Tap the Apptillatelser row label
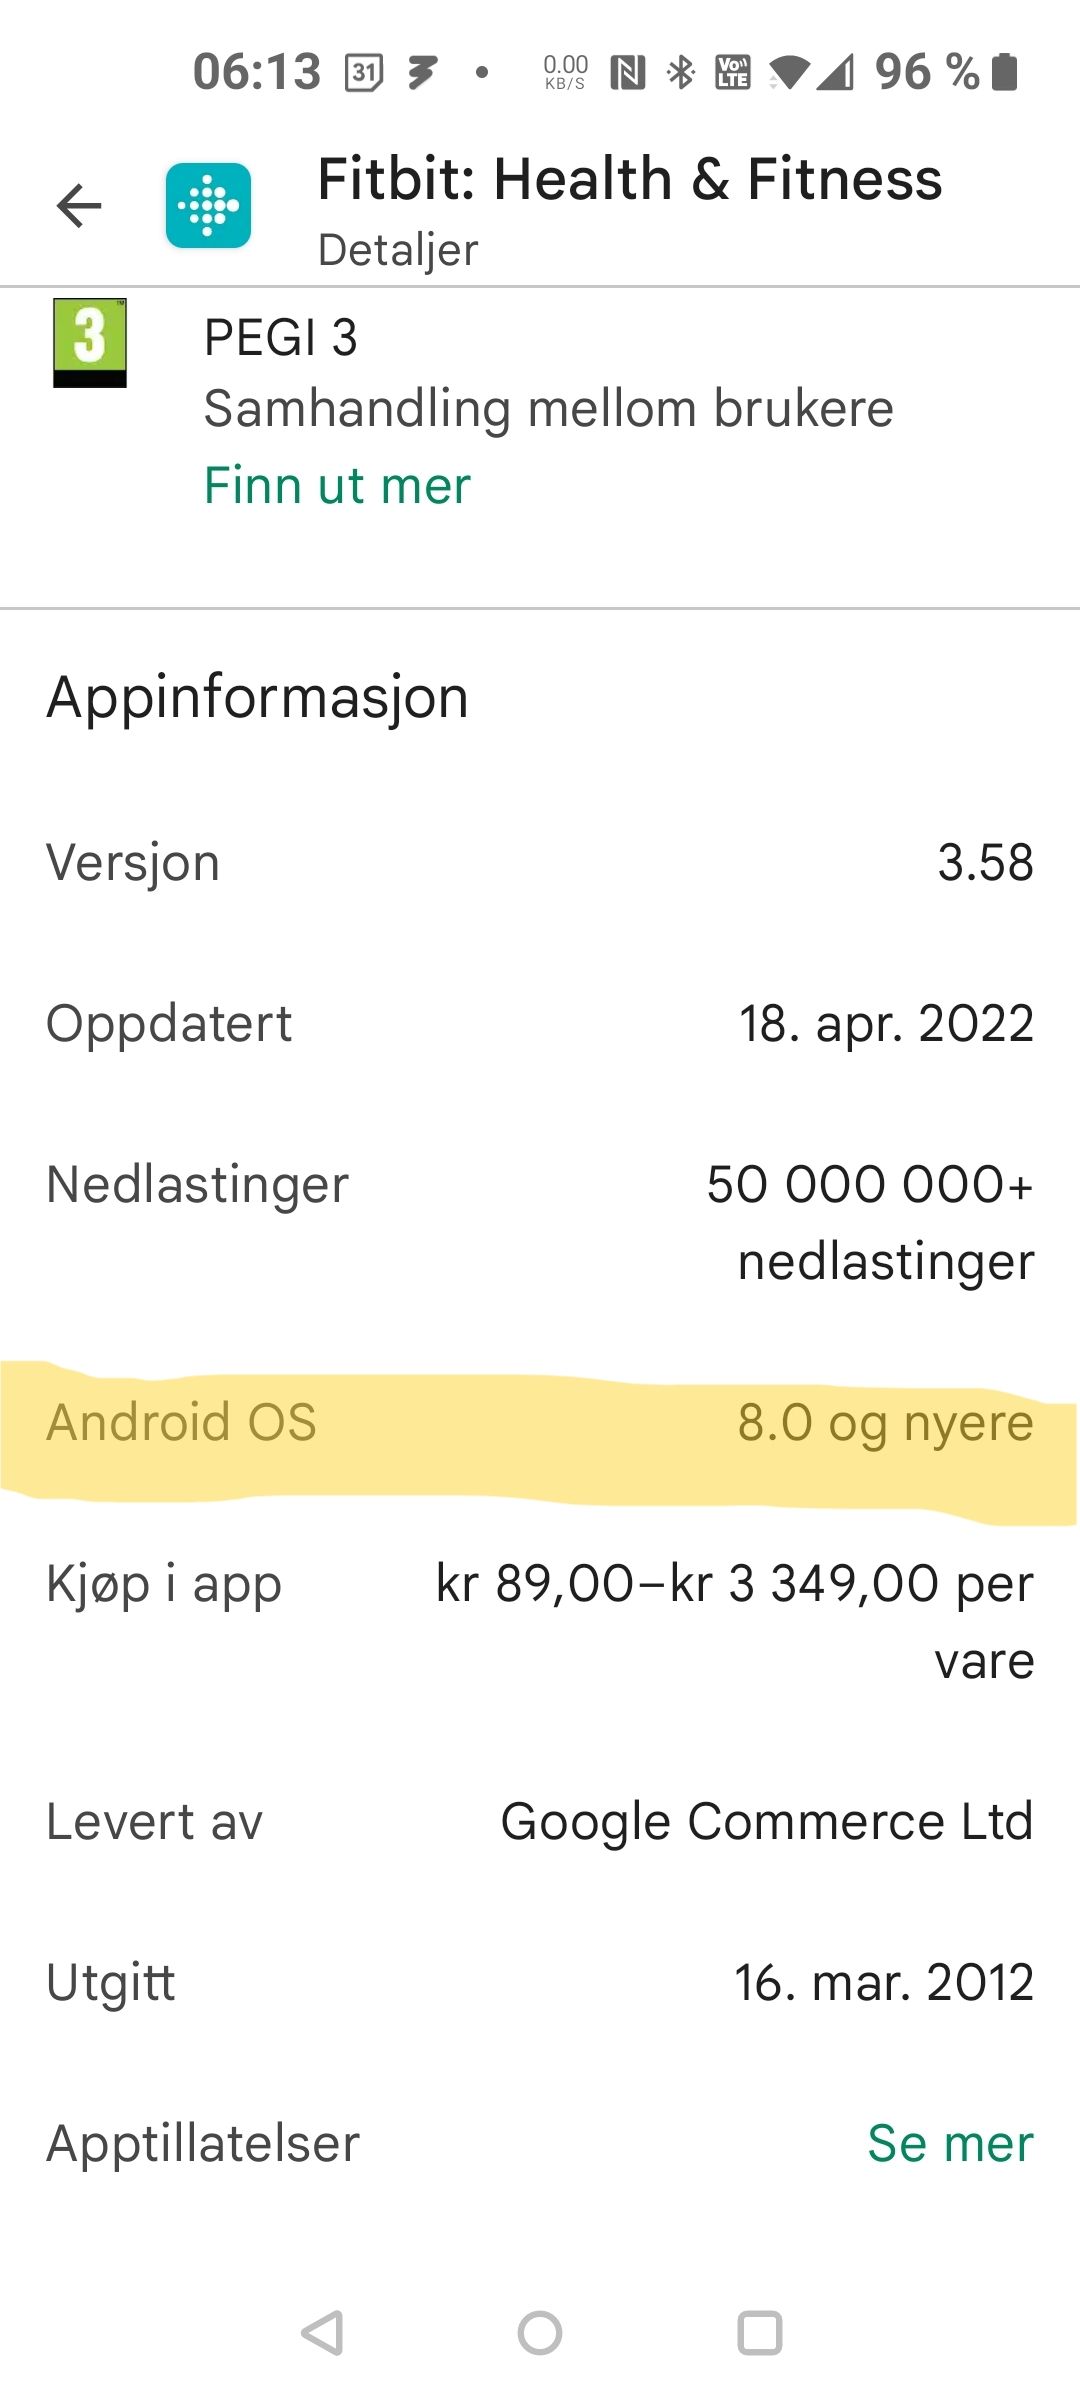This screenshot has height=2400, width=1080. click(x=203, y=2144)
